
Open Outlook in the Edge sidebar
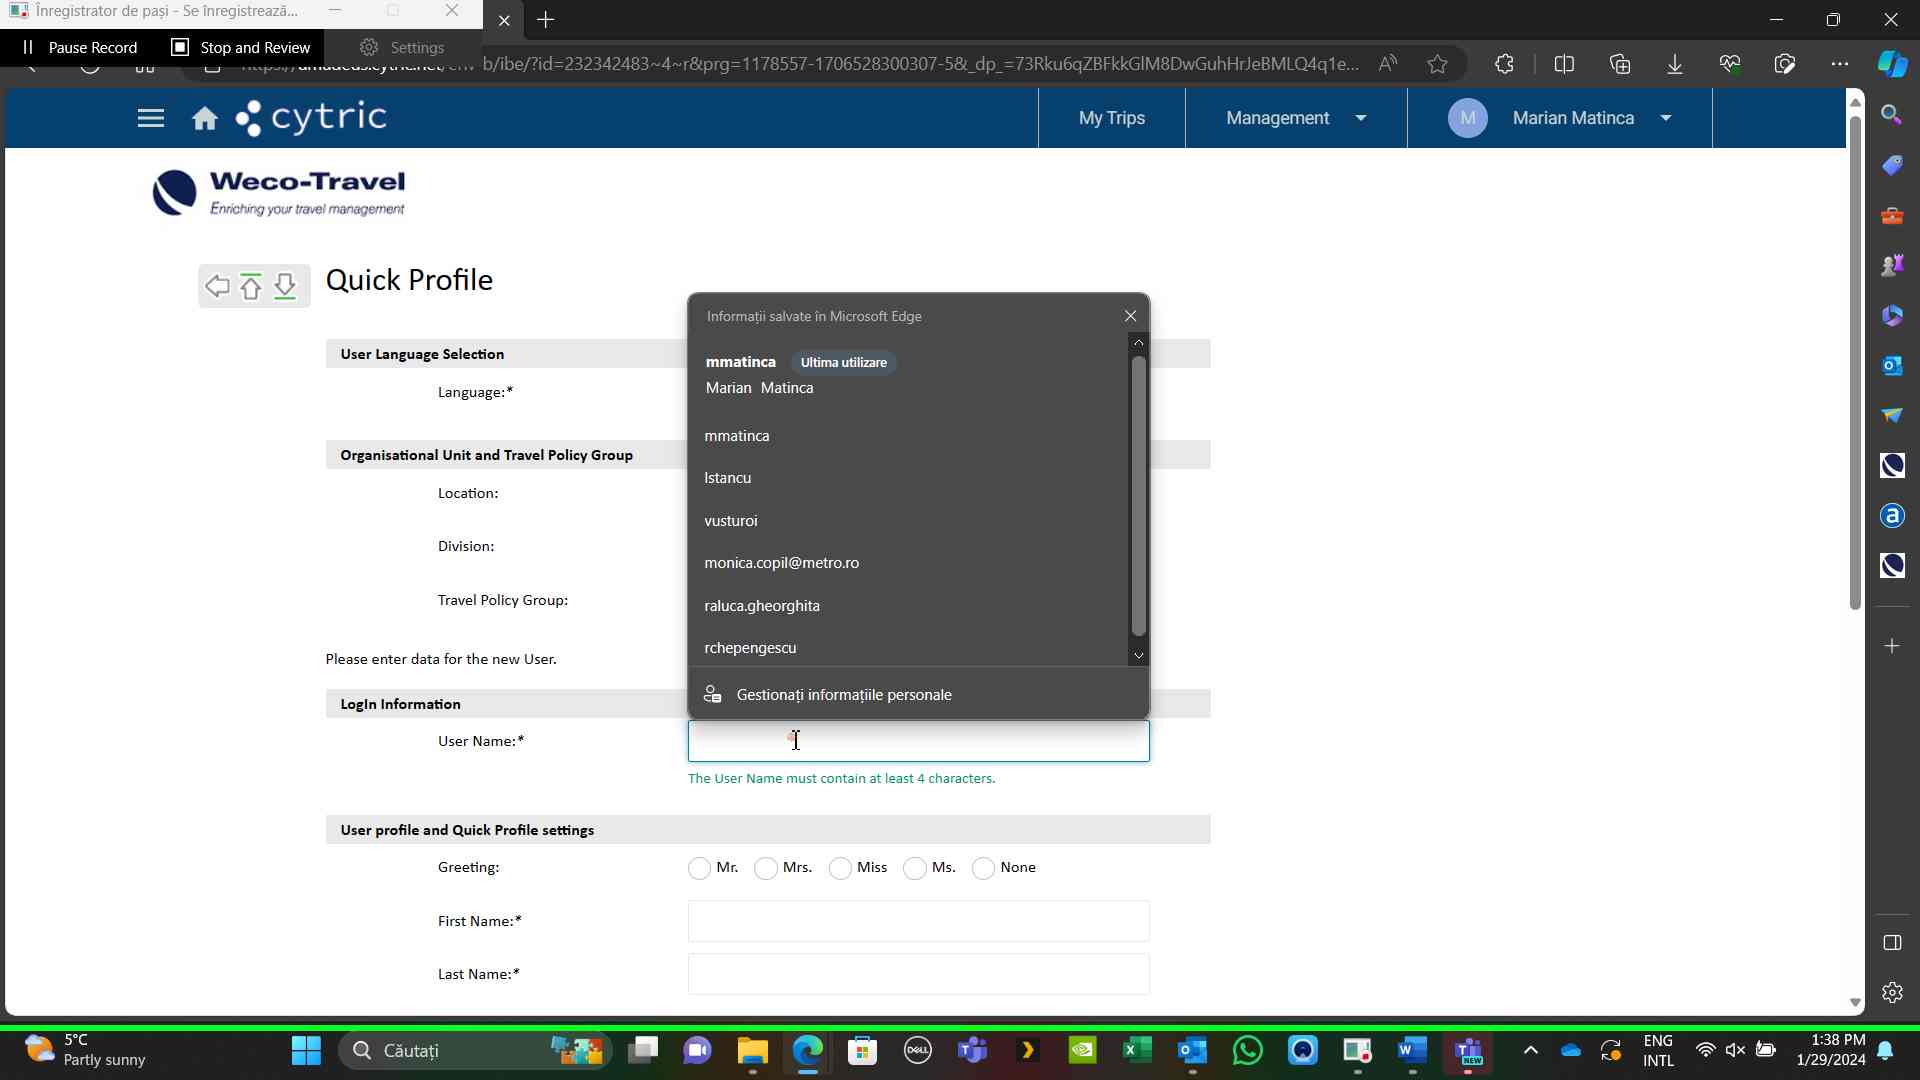(x=1892, y=365)
